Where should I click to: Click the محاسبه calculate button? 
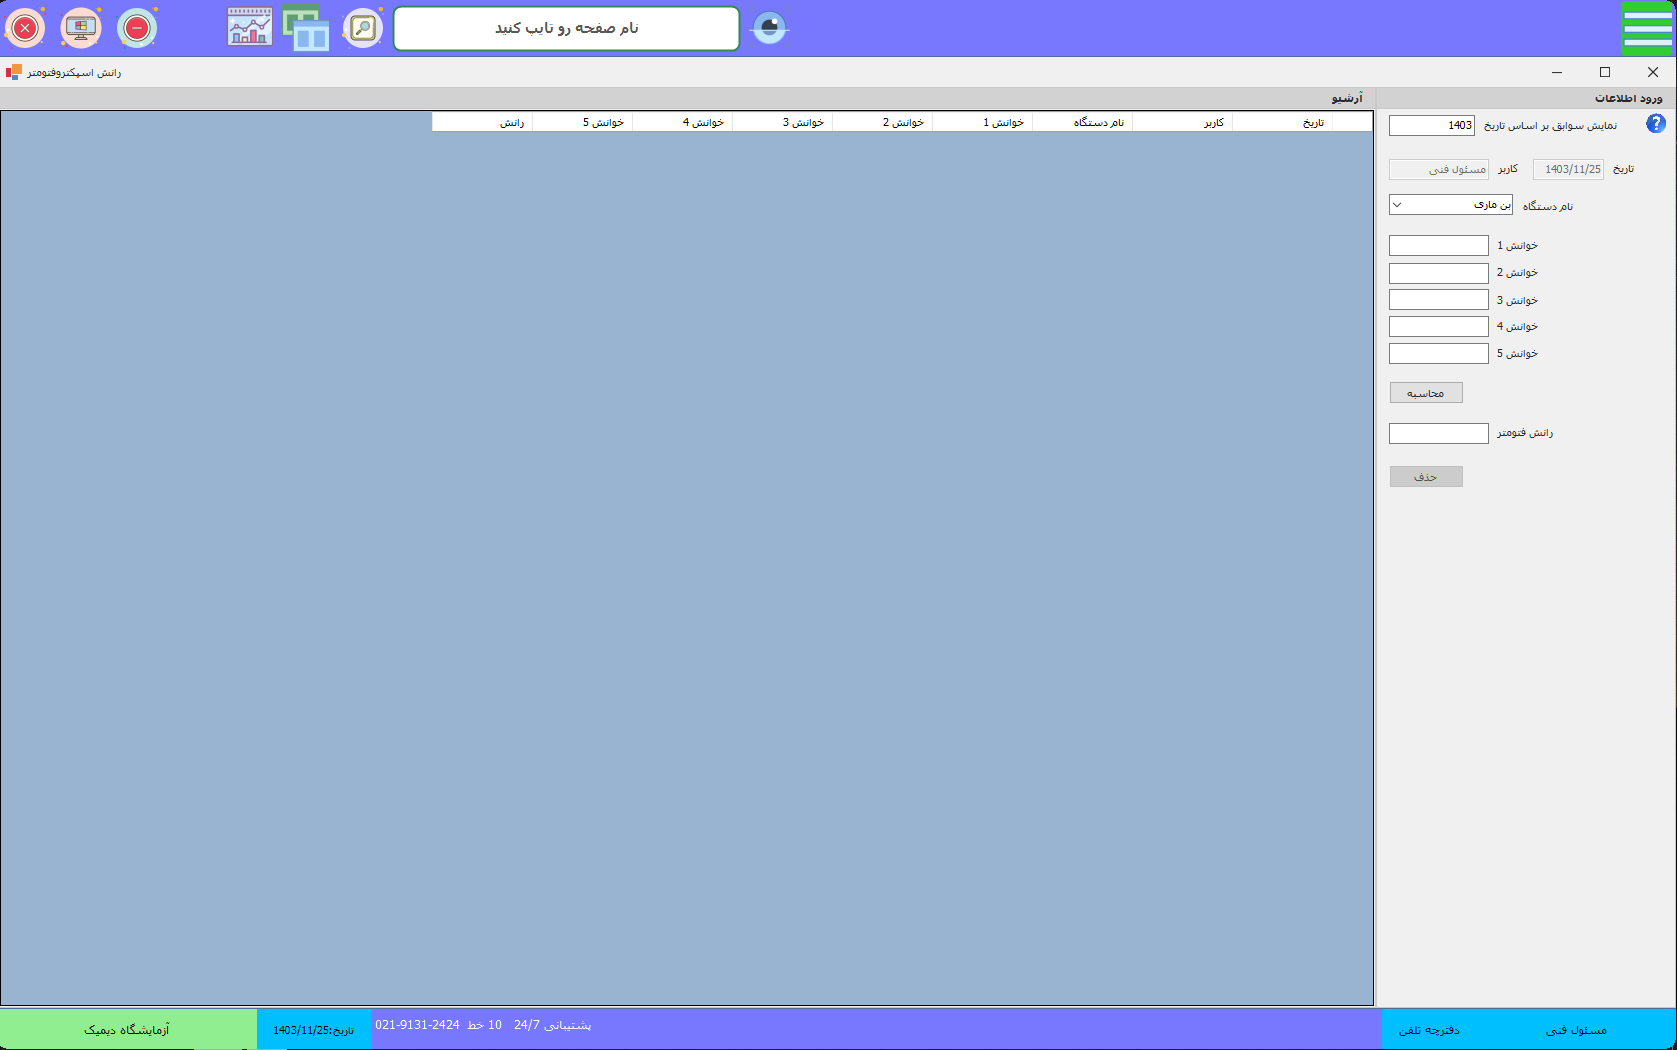(x=1426, y=393)
